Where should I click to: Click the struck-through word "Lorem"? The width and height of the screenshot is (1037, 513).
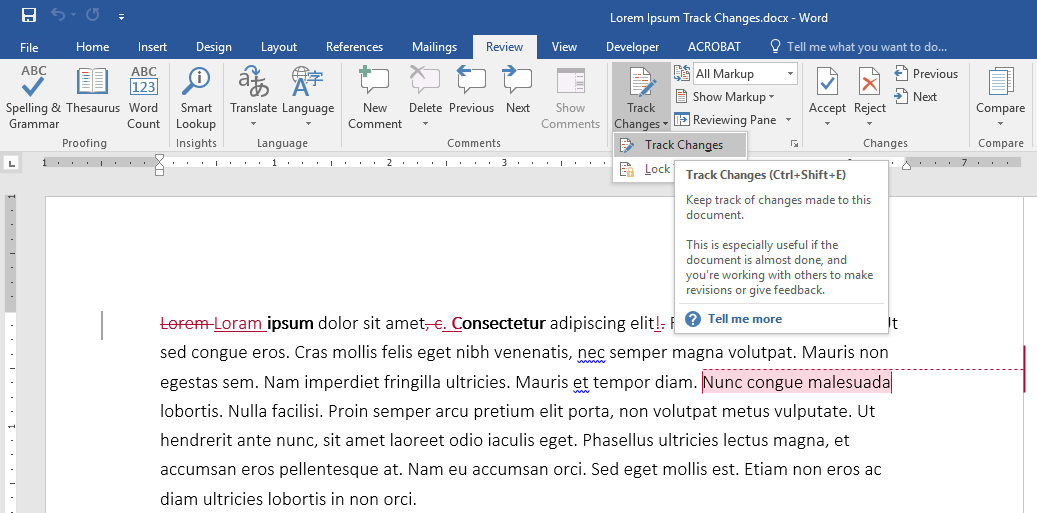185,323
